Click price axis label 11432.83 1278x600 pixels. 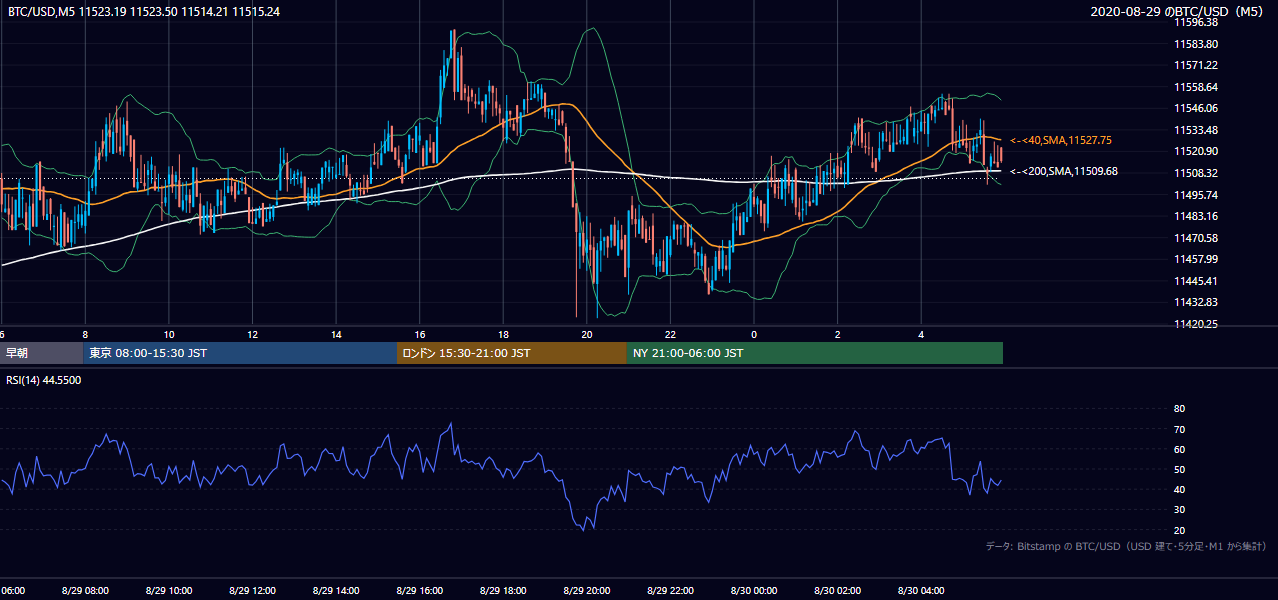(x=1196, y=302)
